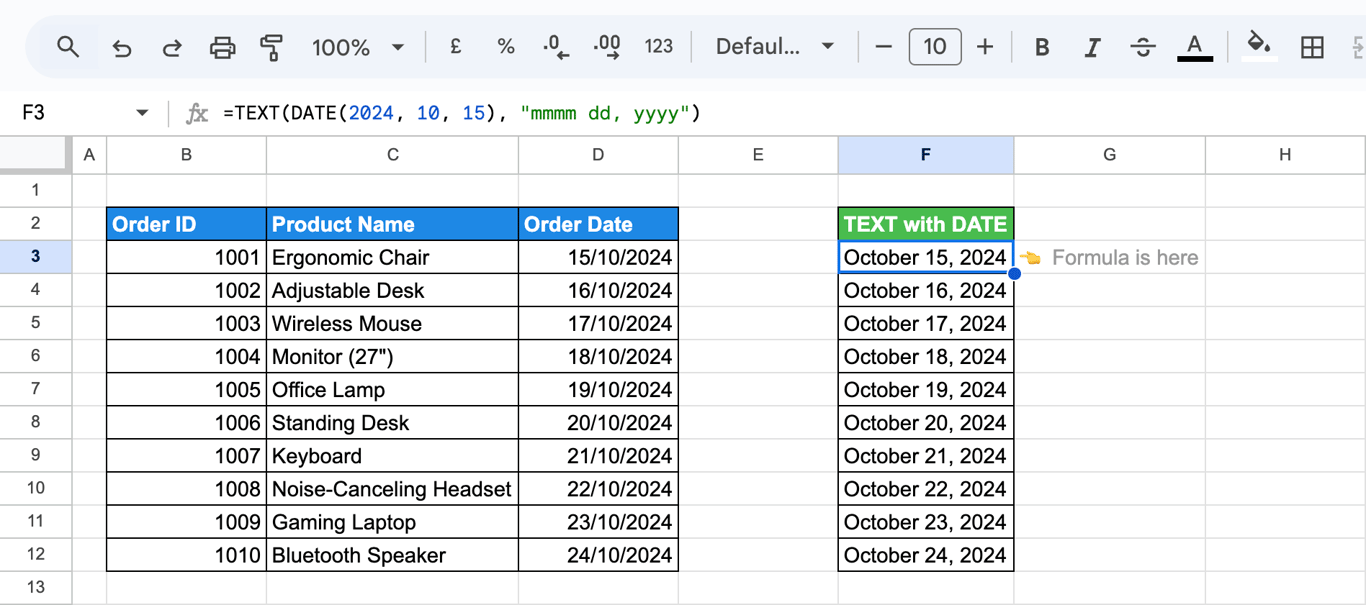The image size is (1366, 605).
Task: Select order ID cell 1010
Action: coord(186,555)
